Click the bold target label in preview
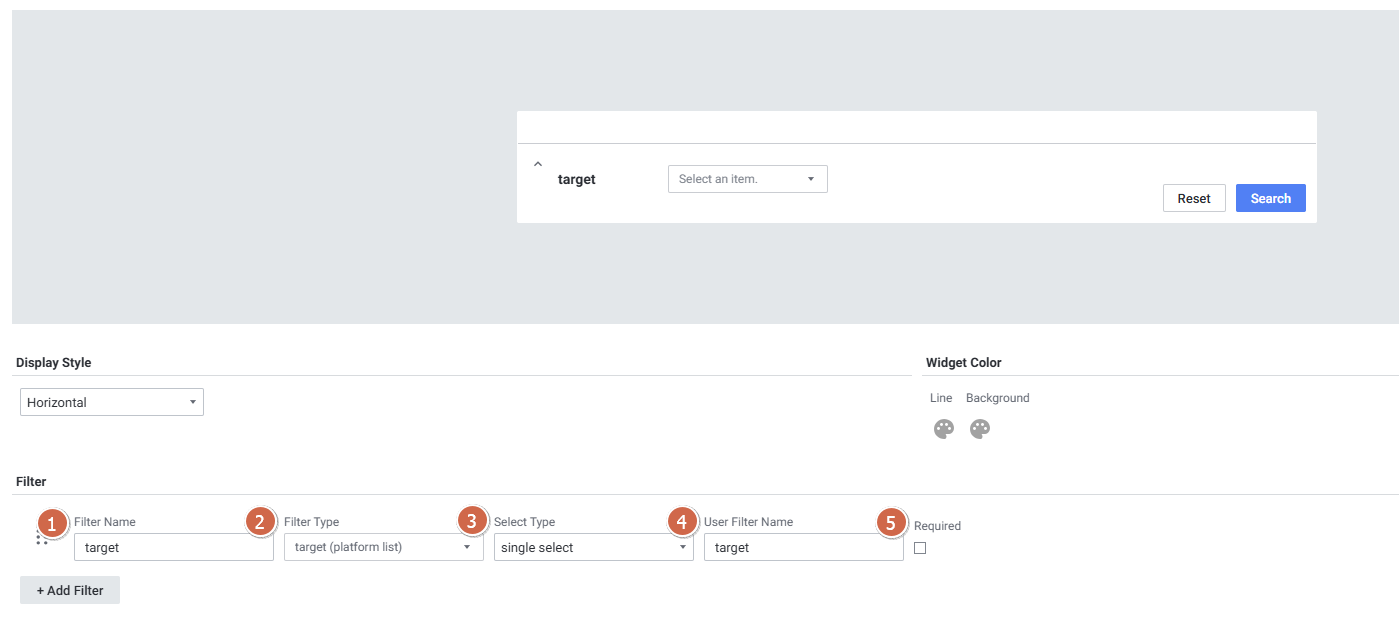1399x628 pixels. (577, 180)
